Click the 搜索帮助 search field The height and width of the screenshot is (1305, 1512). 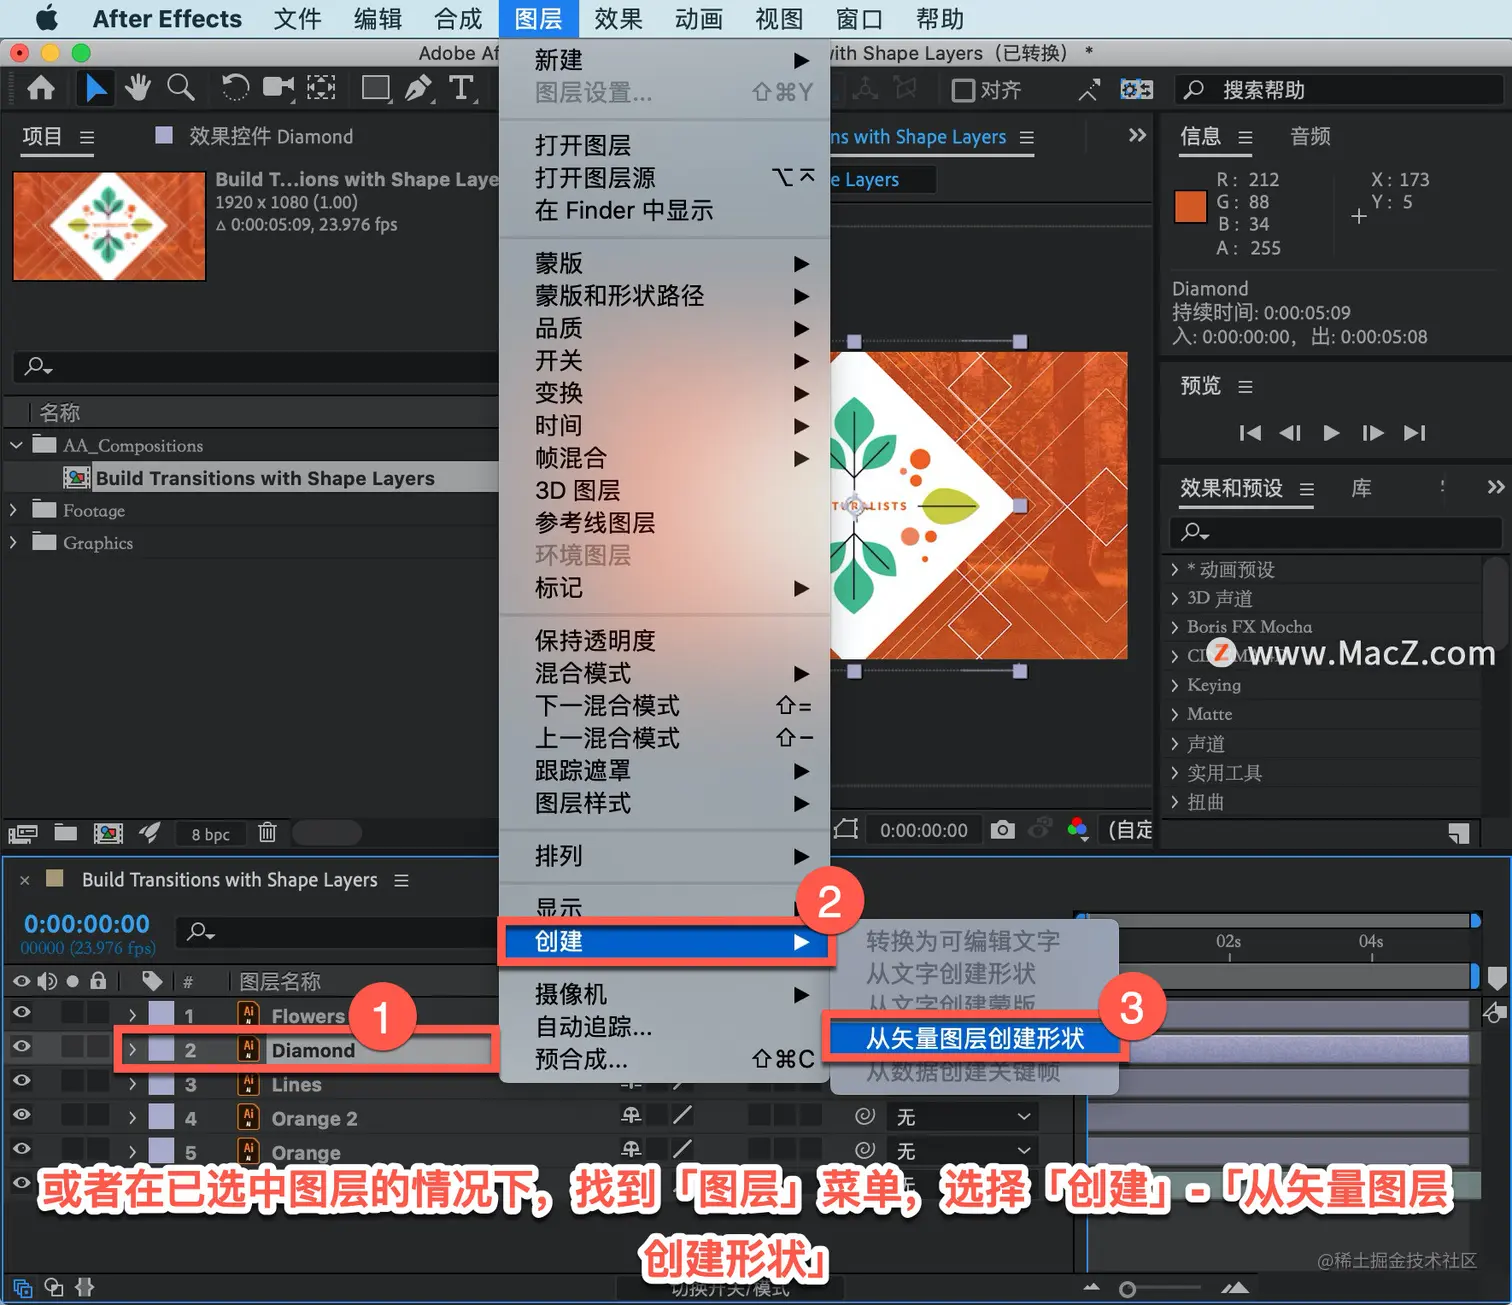click(x=1338, y=90)
